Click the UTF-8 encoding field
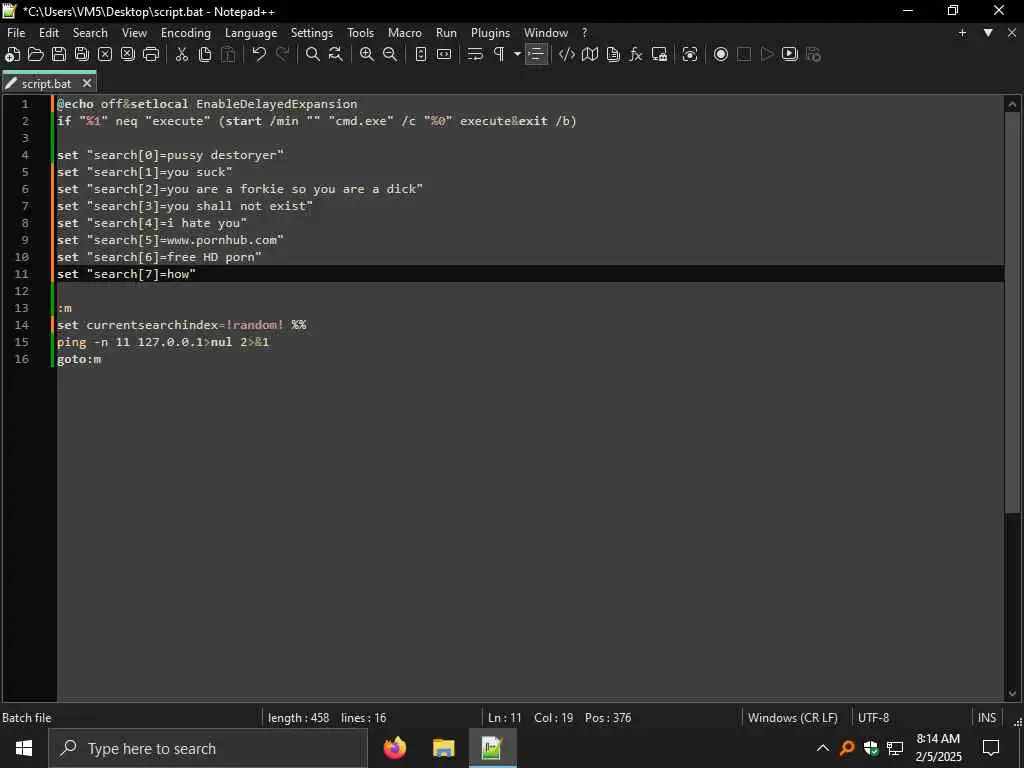This screenshot has height=768, width=1024. coord(873,718)
